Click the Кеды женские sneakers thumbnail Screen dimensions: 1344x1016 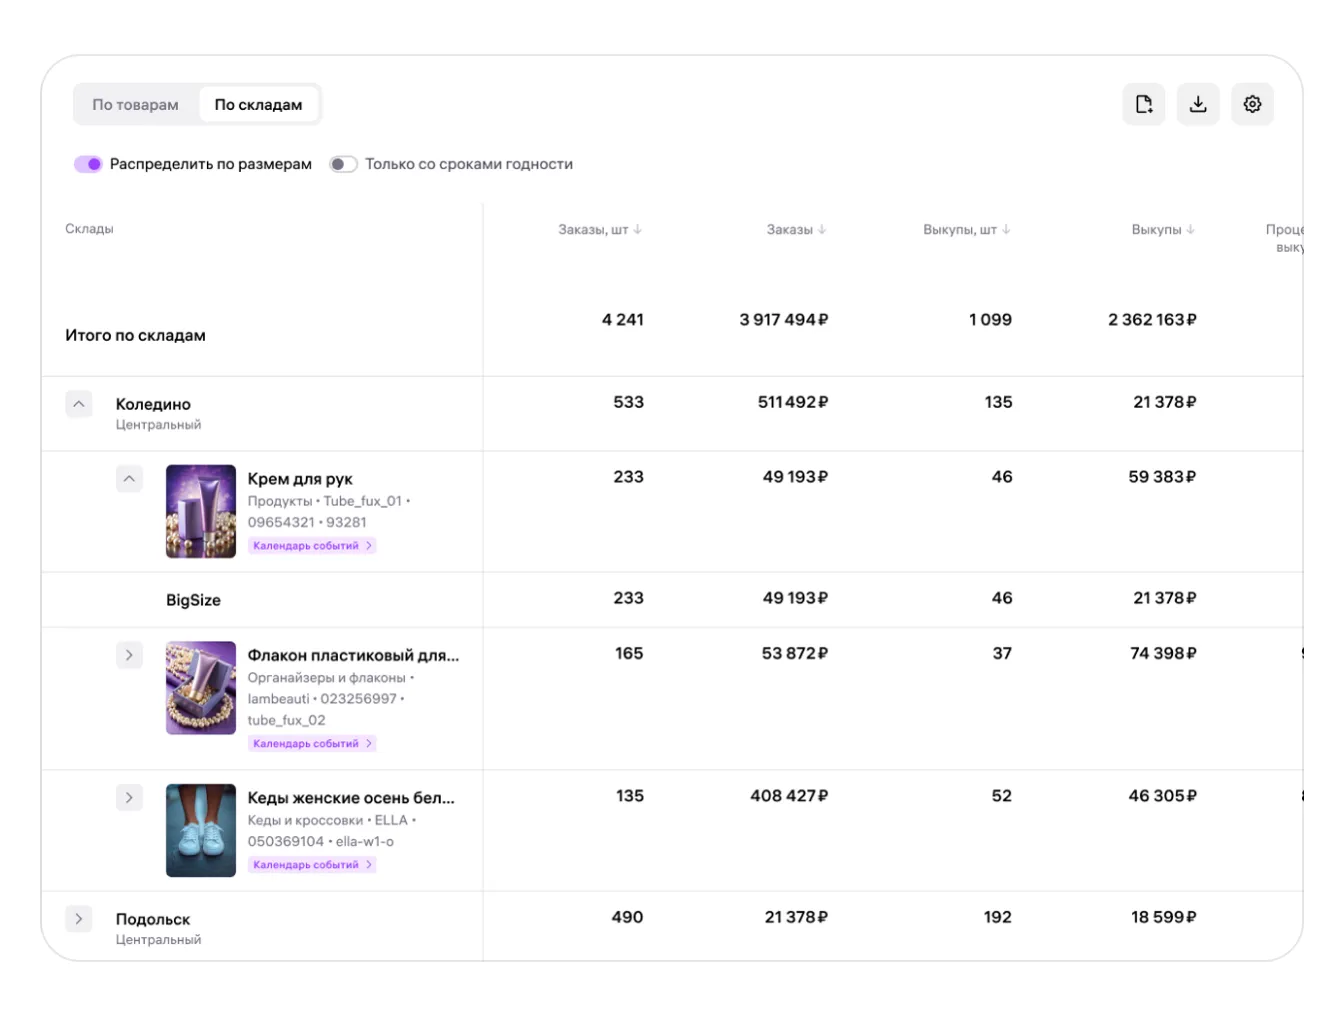click(x=201, y=830)
